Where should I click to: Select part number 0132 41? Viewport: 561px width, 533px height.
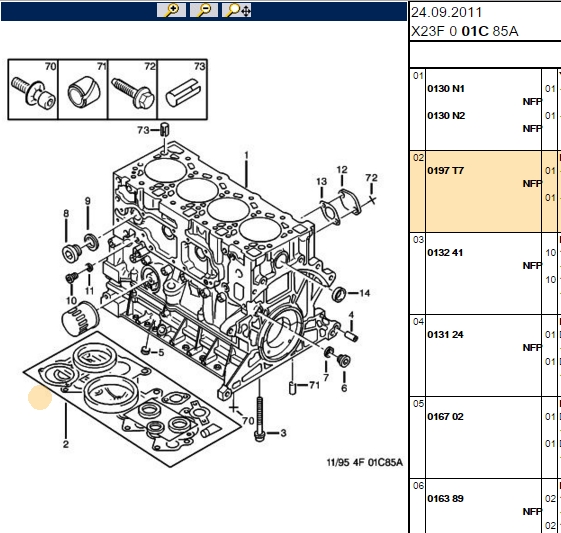445,253
